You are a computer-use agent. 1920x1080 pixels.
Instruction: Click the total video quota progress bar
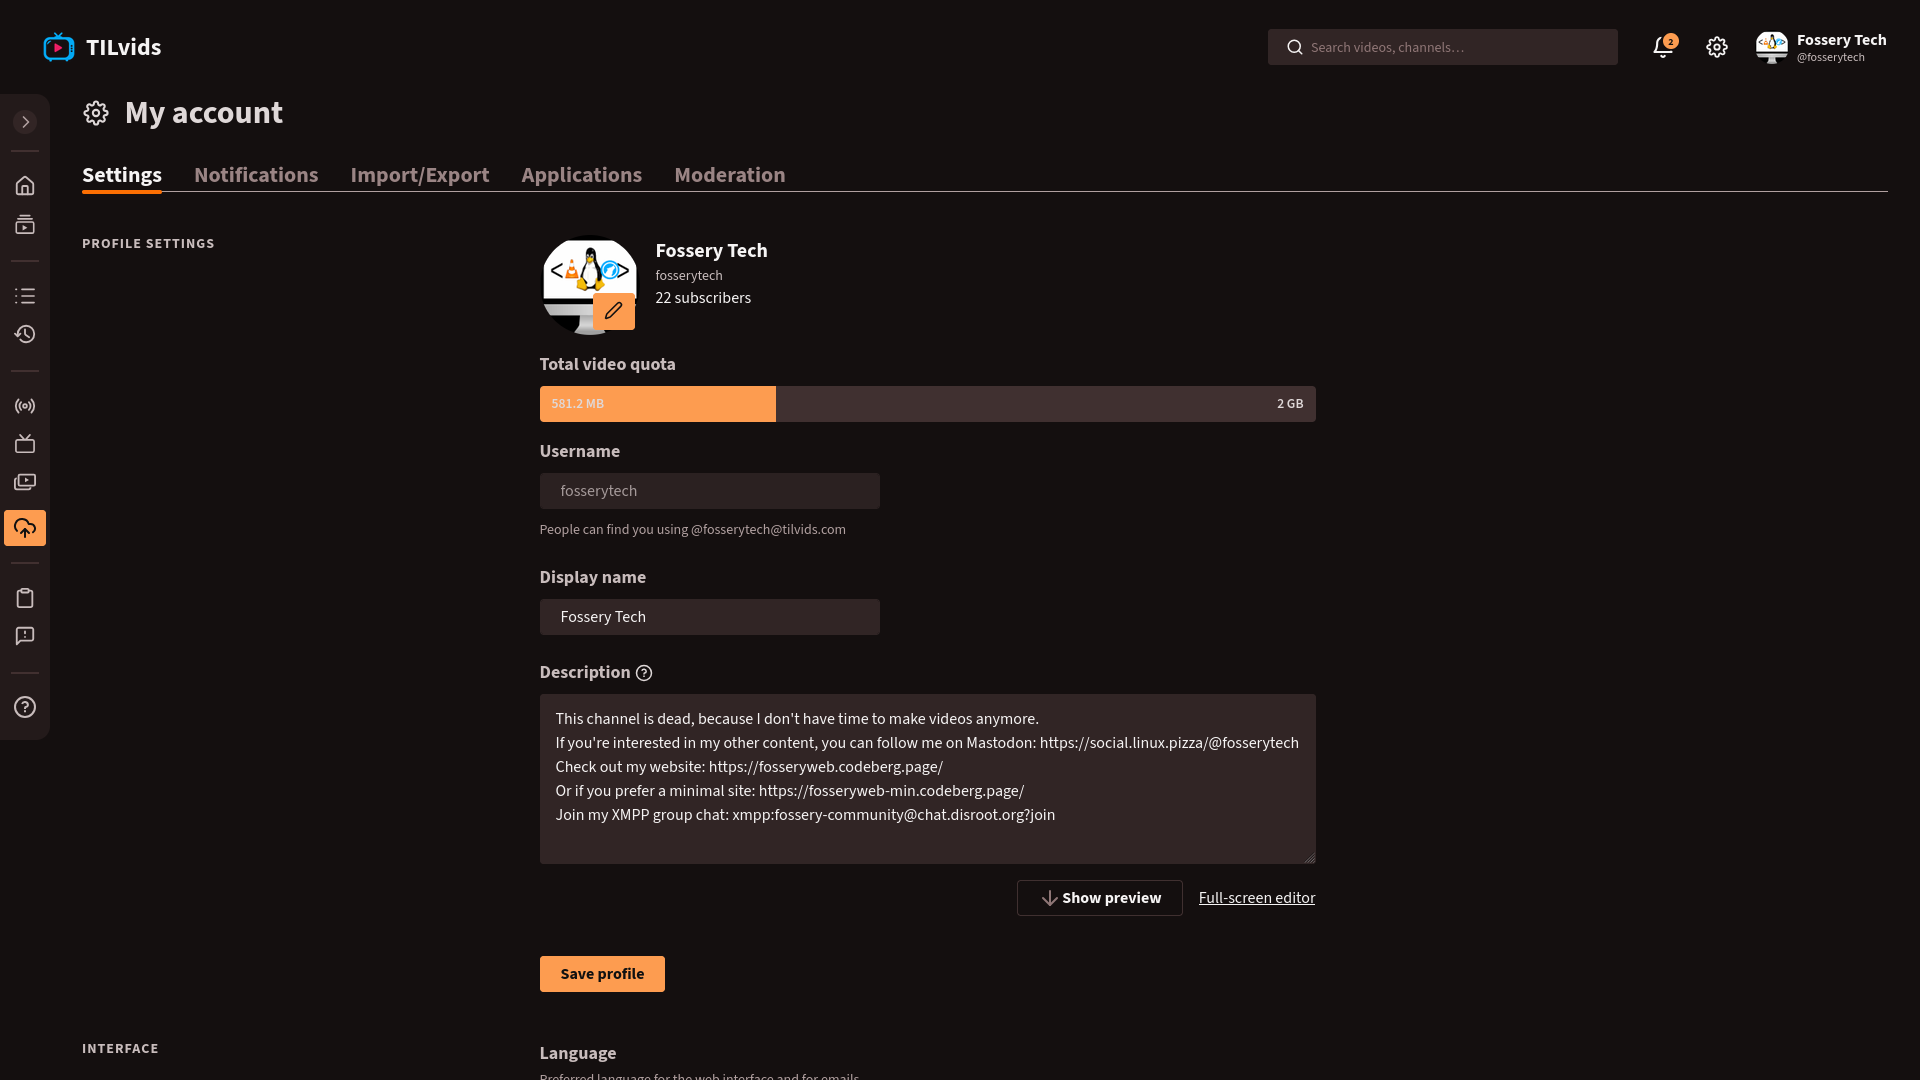pos(928,404)
